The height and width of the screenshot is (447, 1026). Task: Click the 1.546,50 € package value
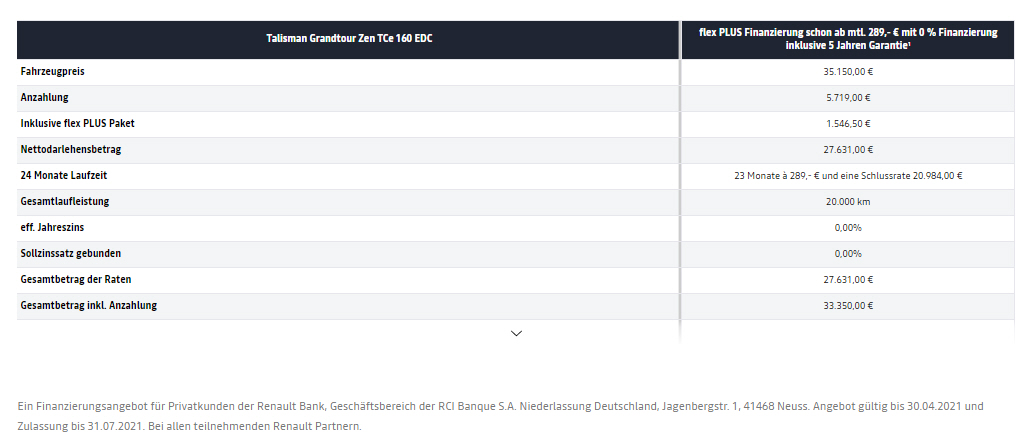click(847, 124)
